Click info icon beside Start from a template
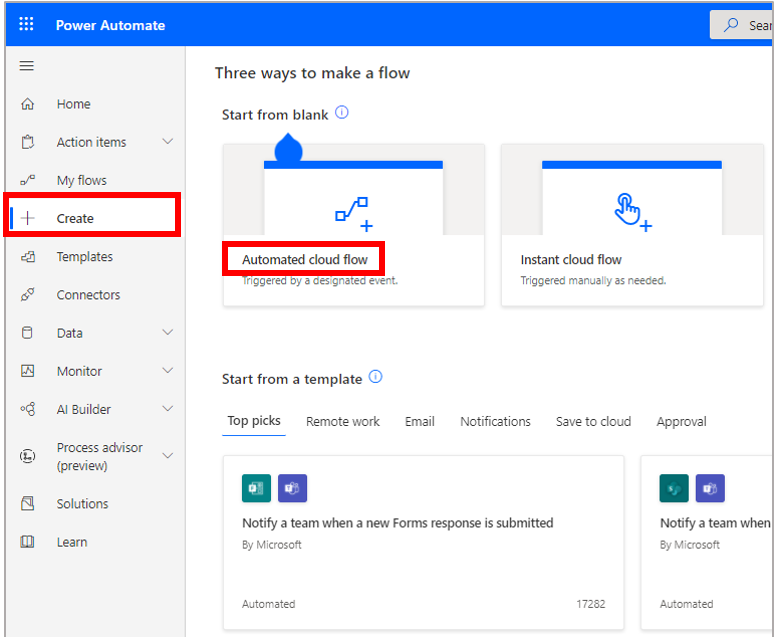The width and height of the screenshot is (777, 637). pyautogui.click(x=376, y=377)
